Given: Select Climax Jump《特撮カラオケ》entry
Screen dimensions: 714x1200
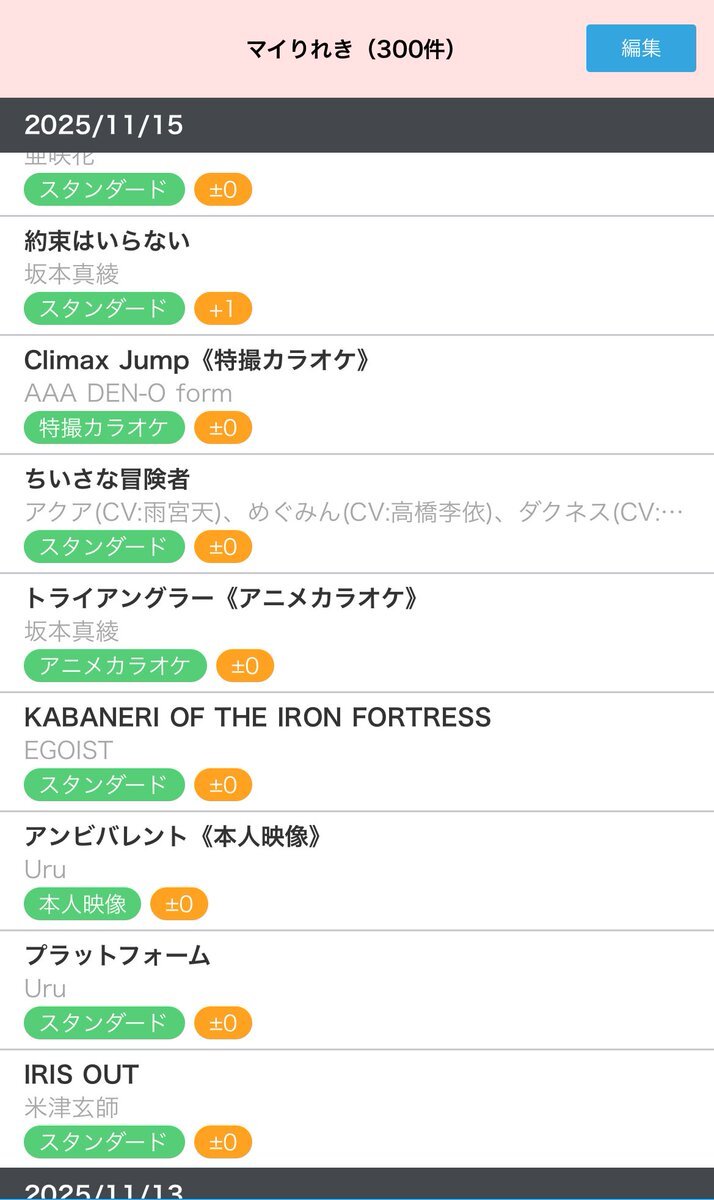Looking at the screenshot, I should point(197,360).
